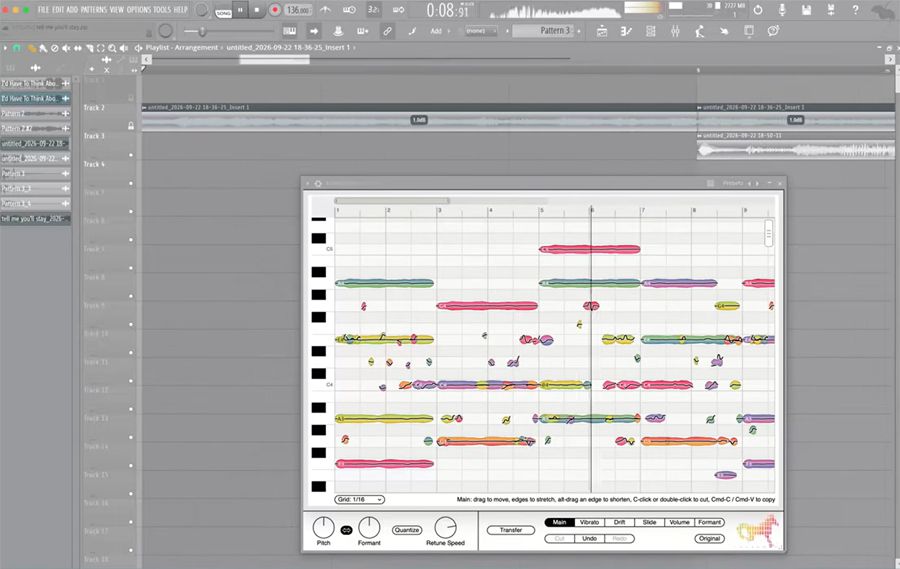Select the playlist delete tool
900x569 pixels.
55,48
